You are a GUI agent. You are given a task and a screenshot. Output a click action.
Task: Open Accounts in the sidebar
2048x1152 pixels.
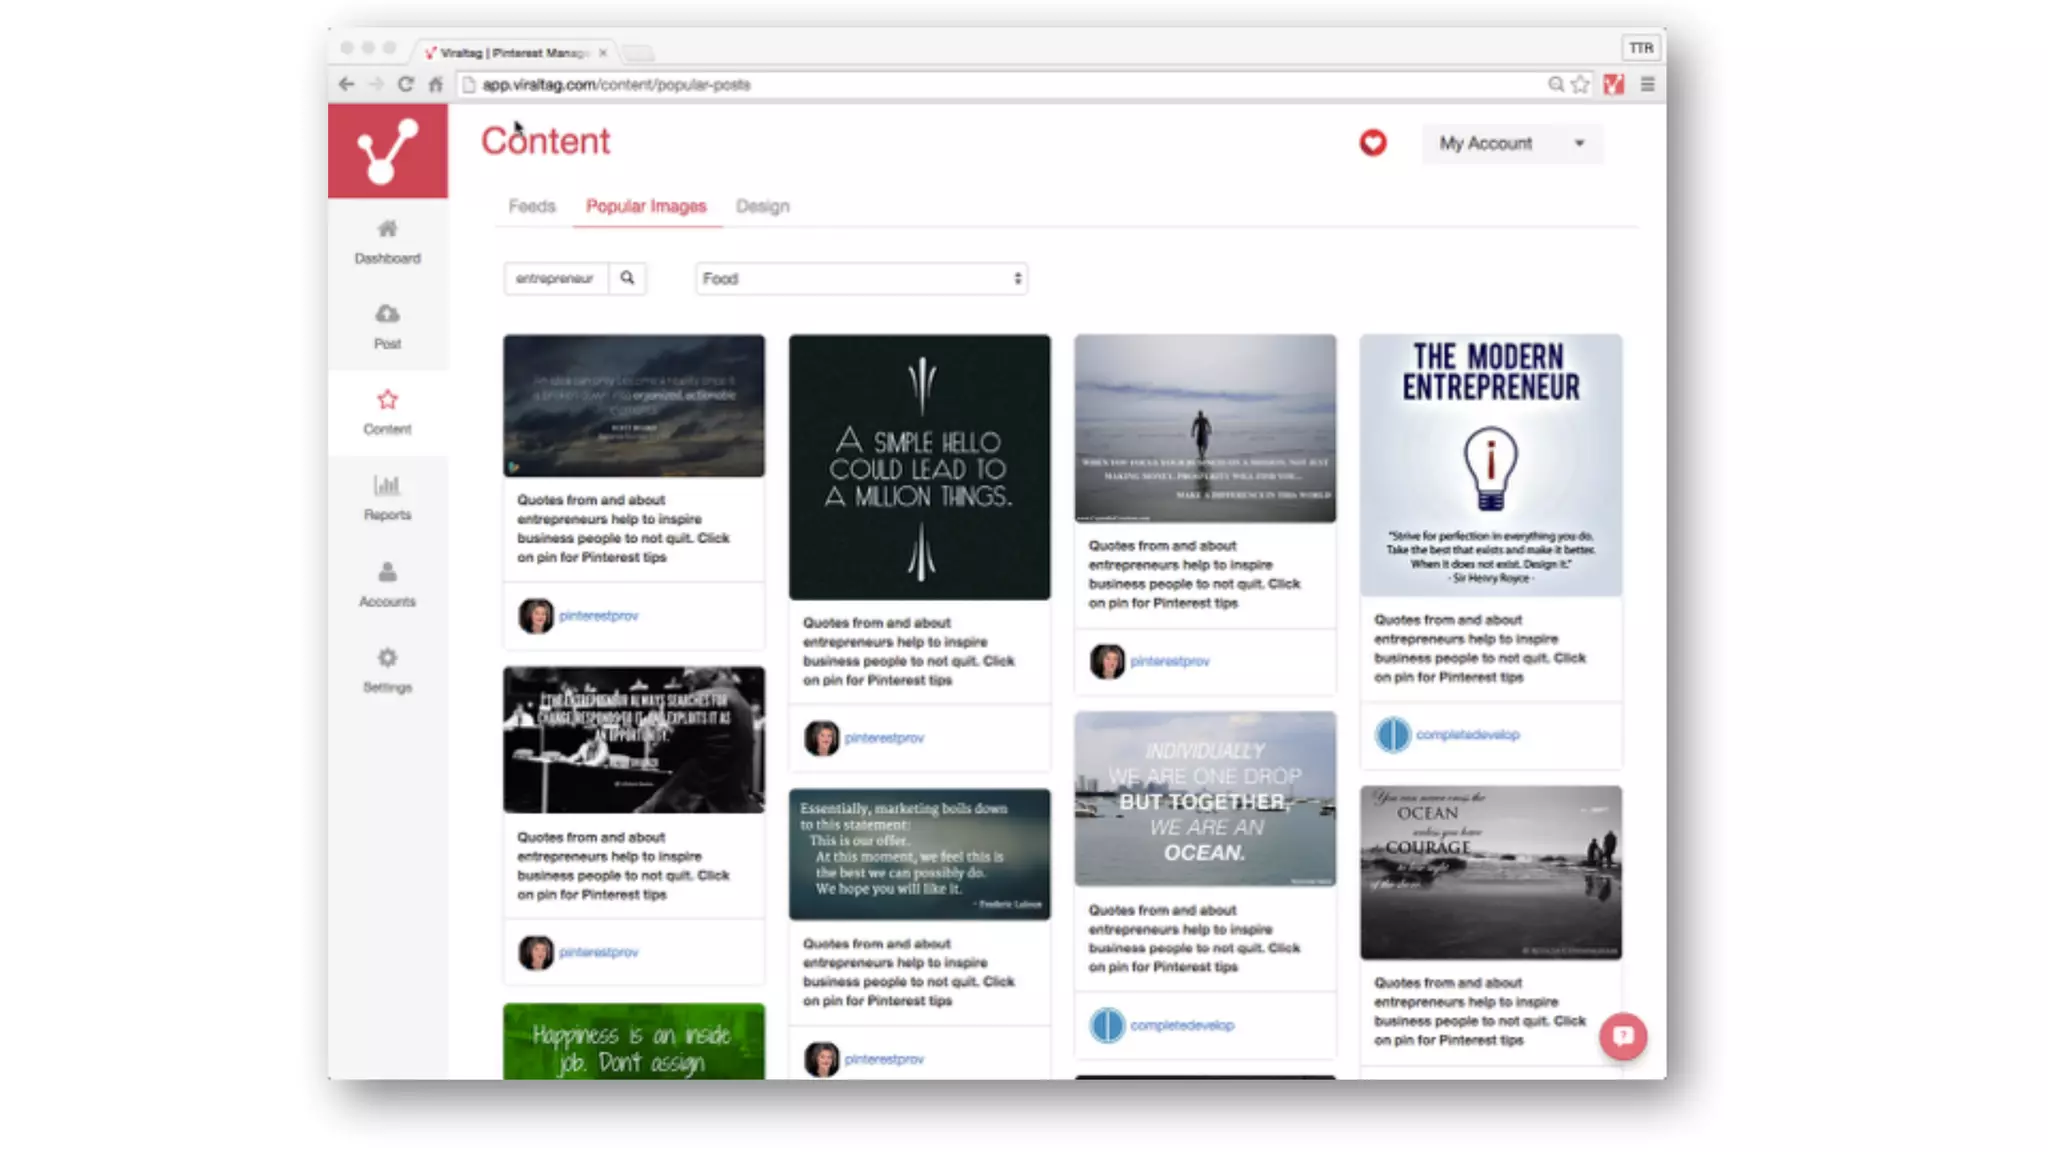(x=387, y=584)
